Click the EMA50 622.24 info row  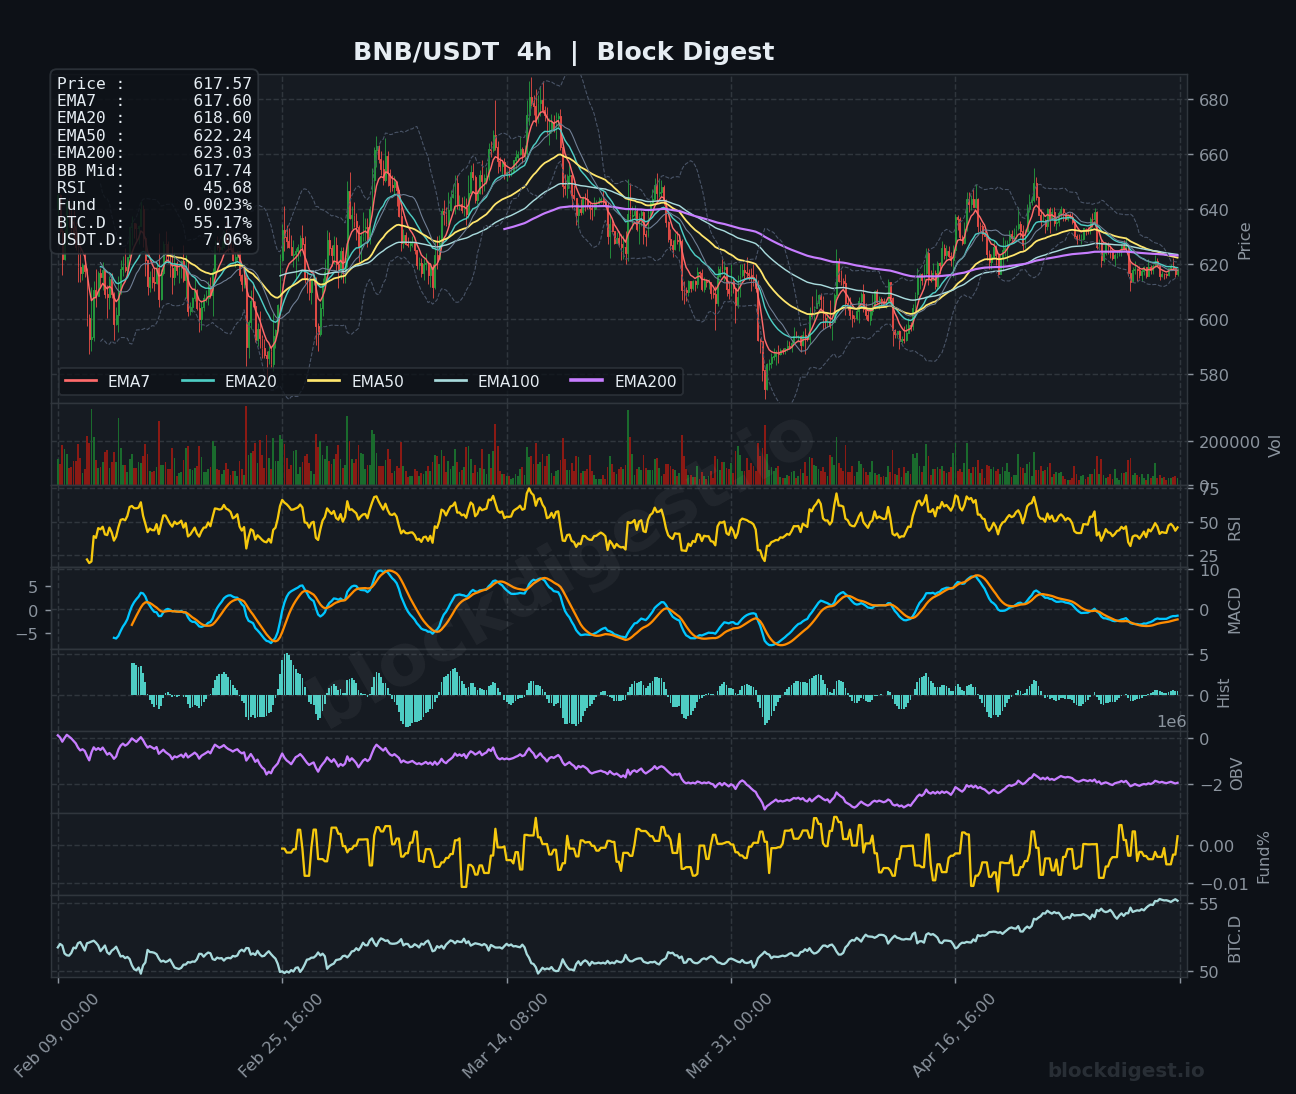[154, 136]
